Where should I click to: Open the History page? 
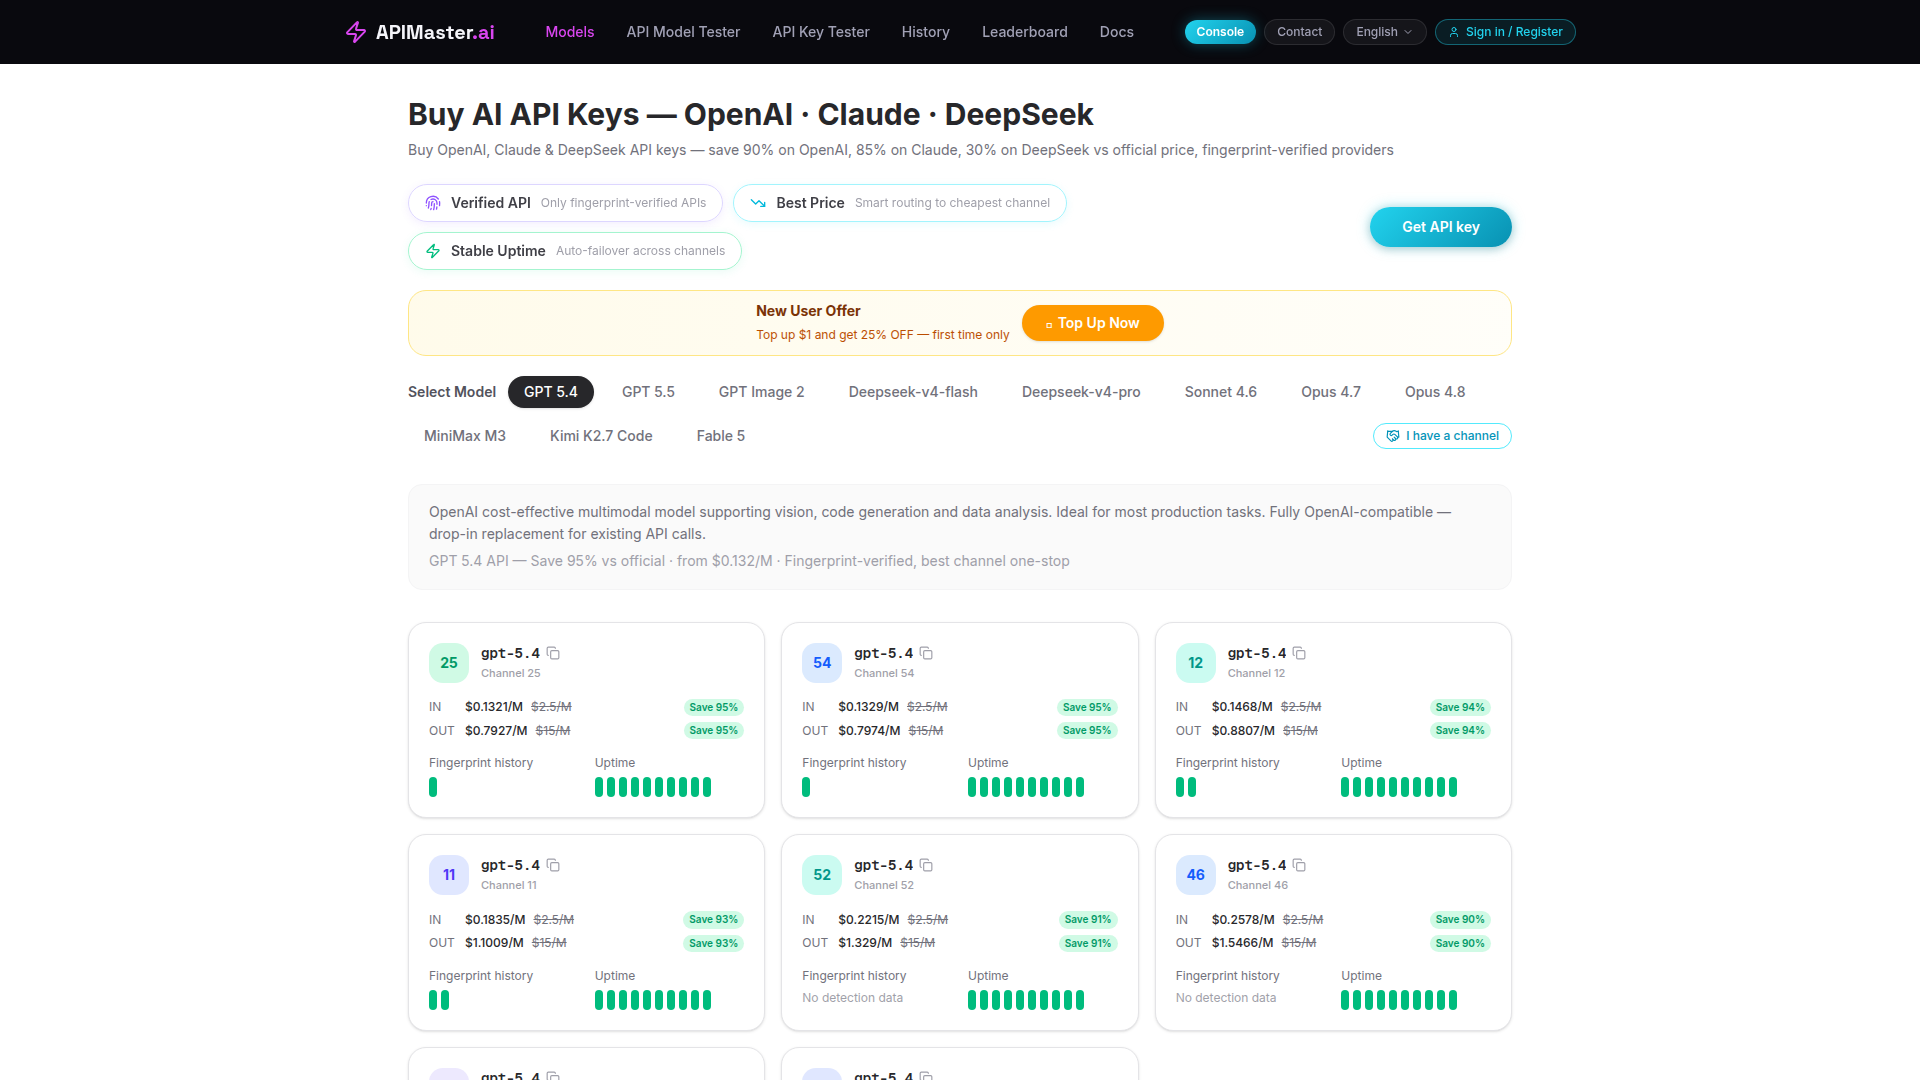(926, 32)
